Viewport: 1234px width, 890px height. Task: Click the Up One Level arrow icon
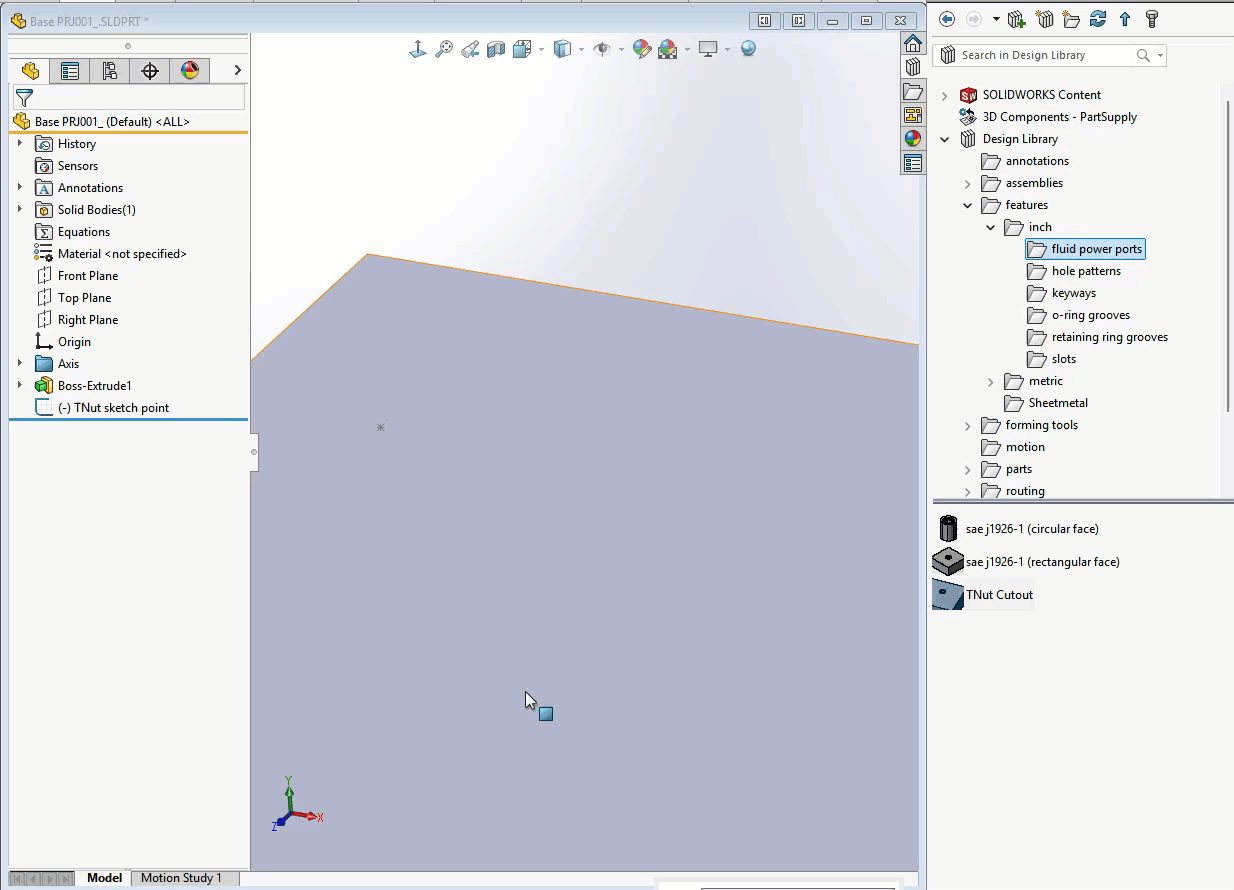(x=1125, y=19)
